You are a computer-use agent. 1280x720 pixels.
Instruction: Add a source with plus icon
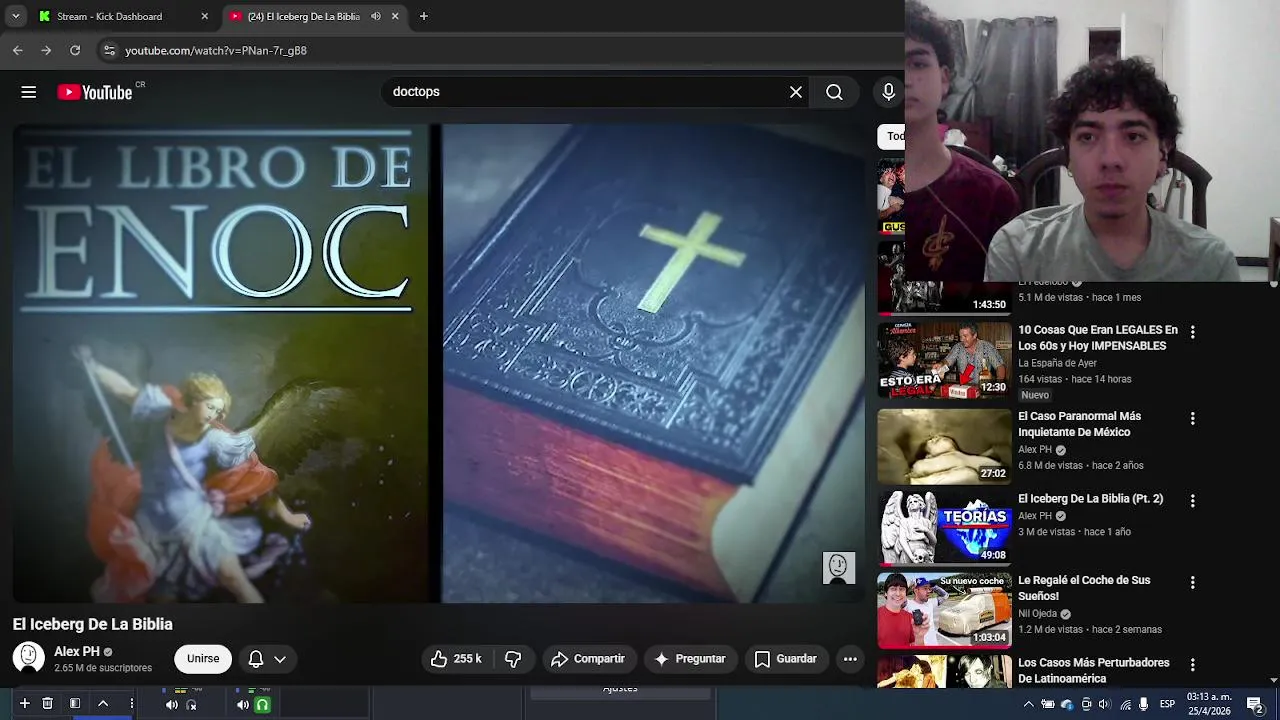tap(24, 704)
